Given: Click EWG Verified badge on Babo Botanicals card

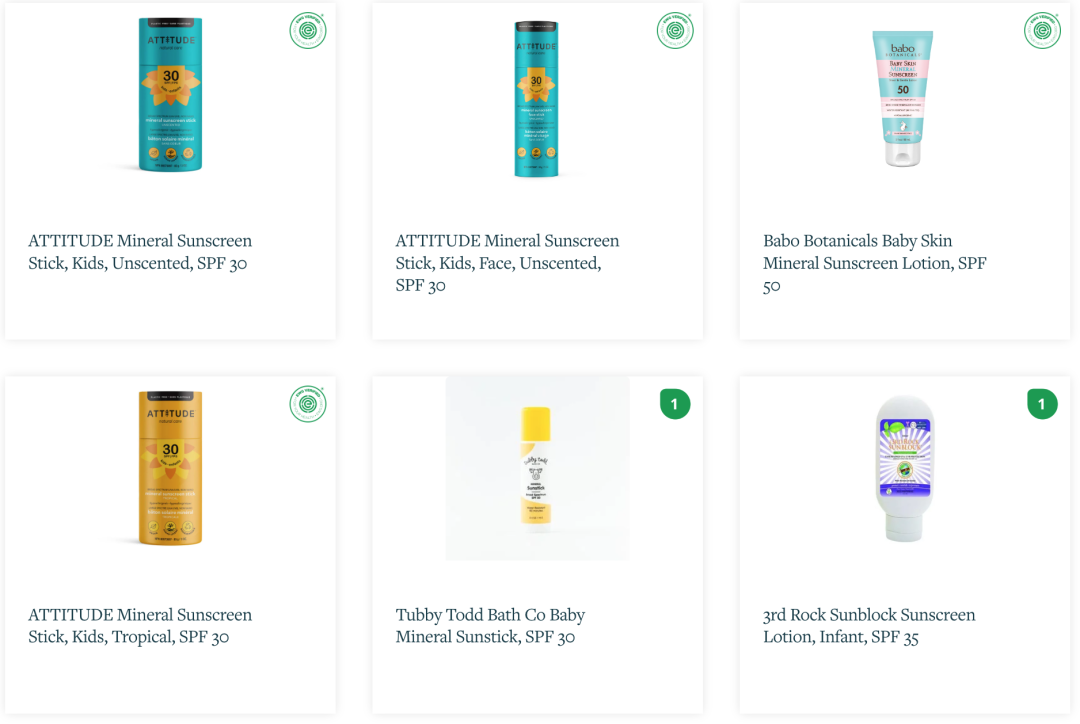Looking at the screenshot, I should (x=1042, y=30).
